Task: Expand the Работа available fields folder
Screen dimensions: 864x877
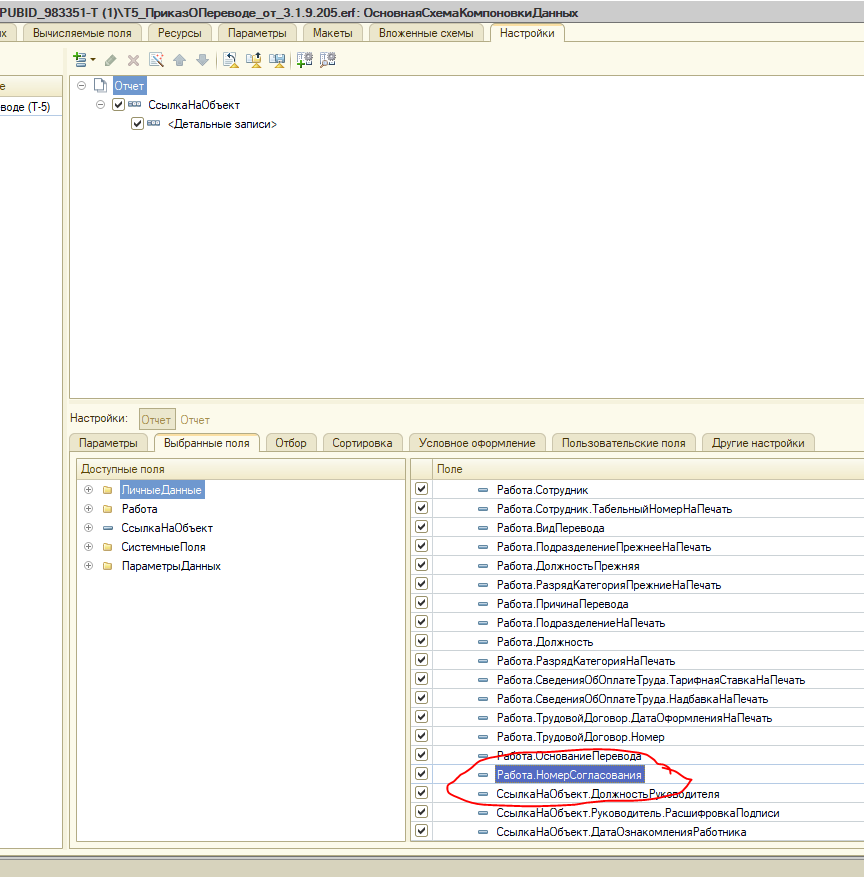Action: click(88, 508)
